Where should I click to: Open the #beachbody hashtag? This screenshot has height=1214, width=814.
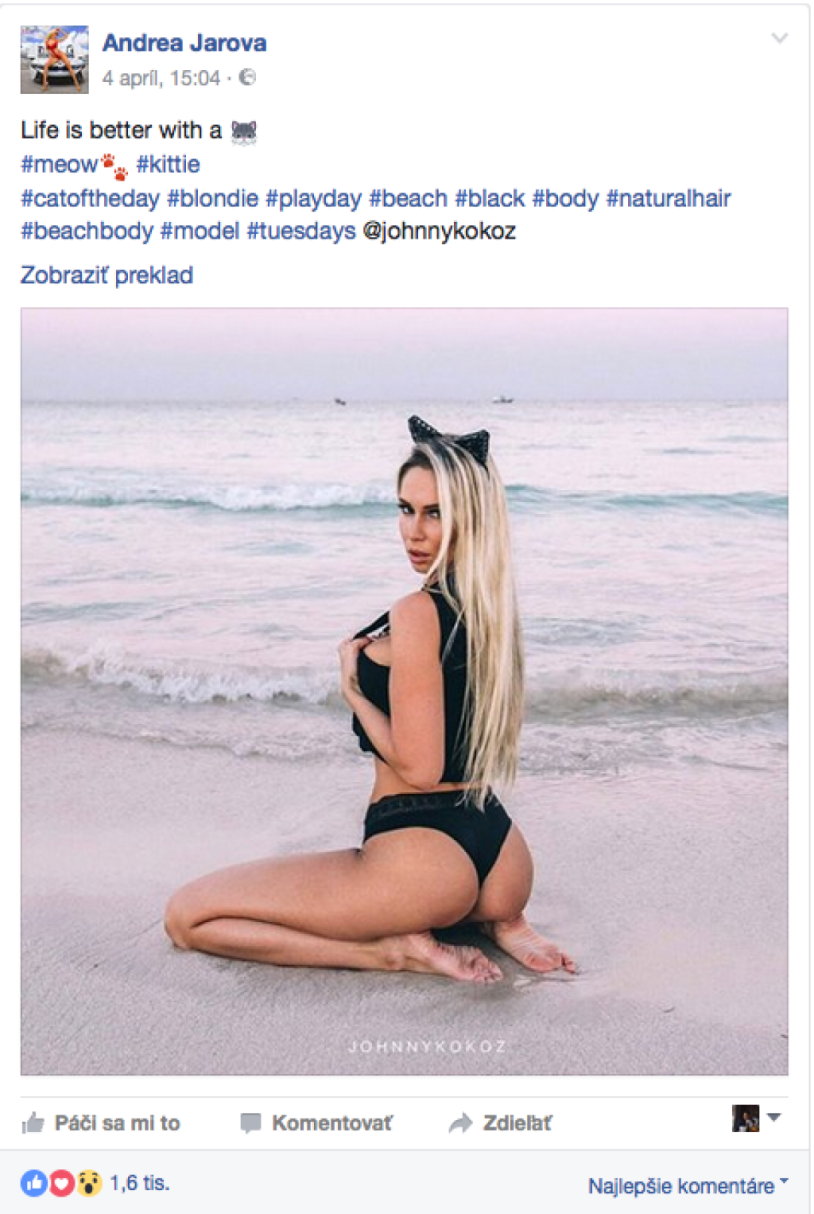[87, 231]
